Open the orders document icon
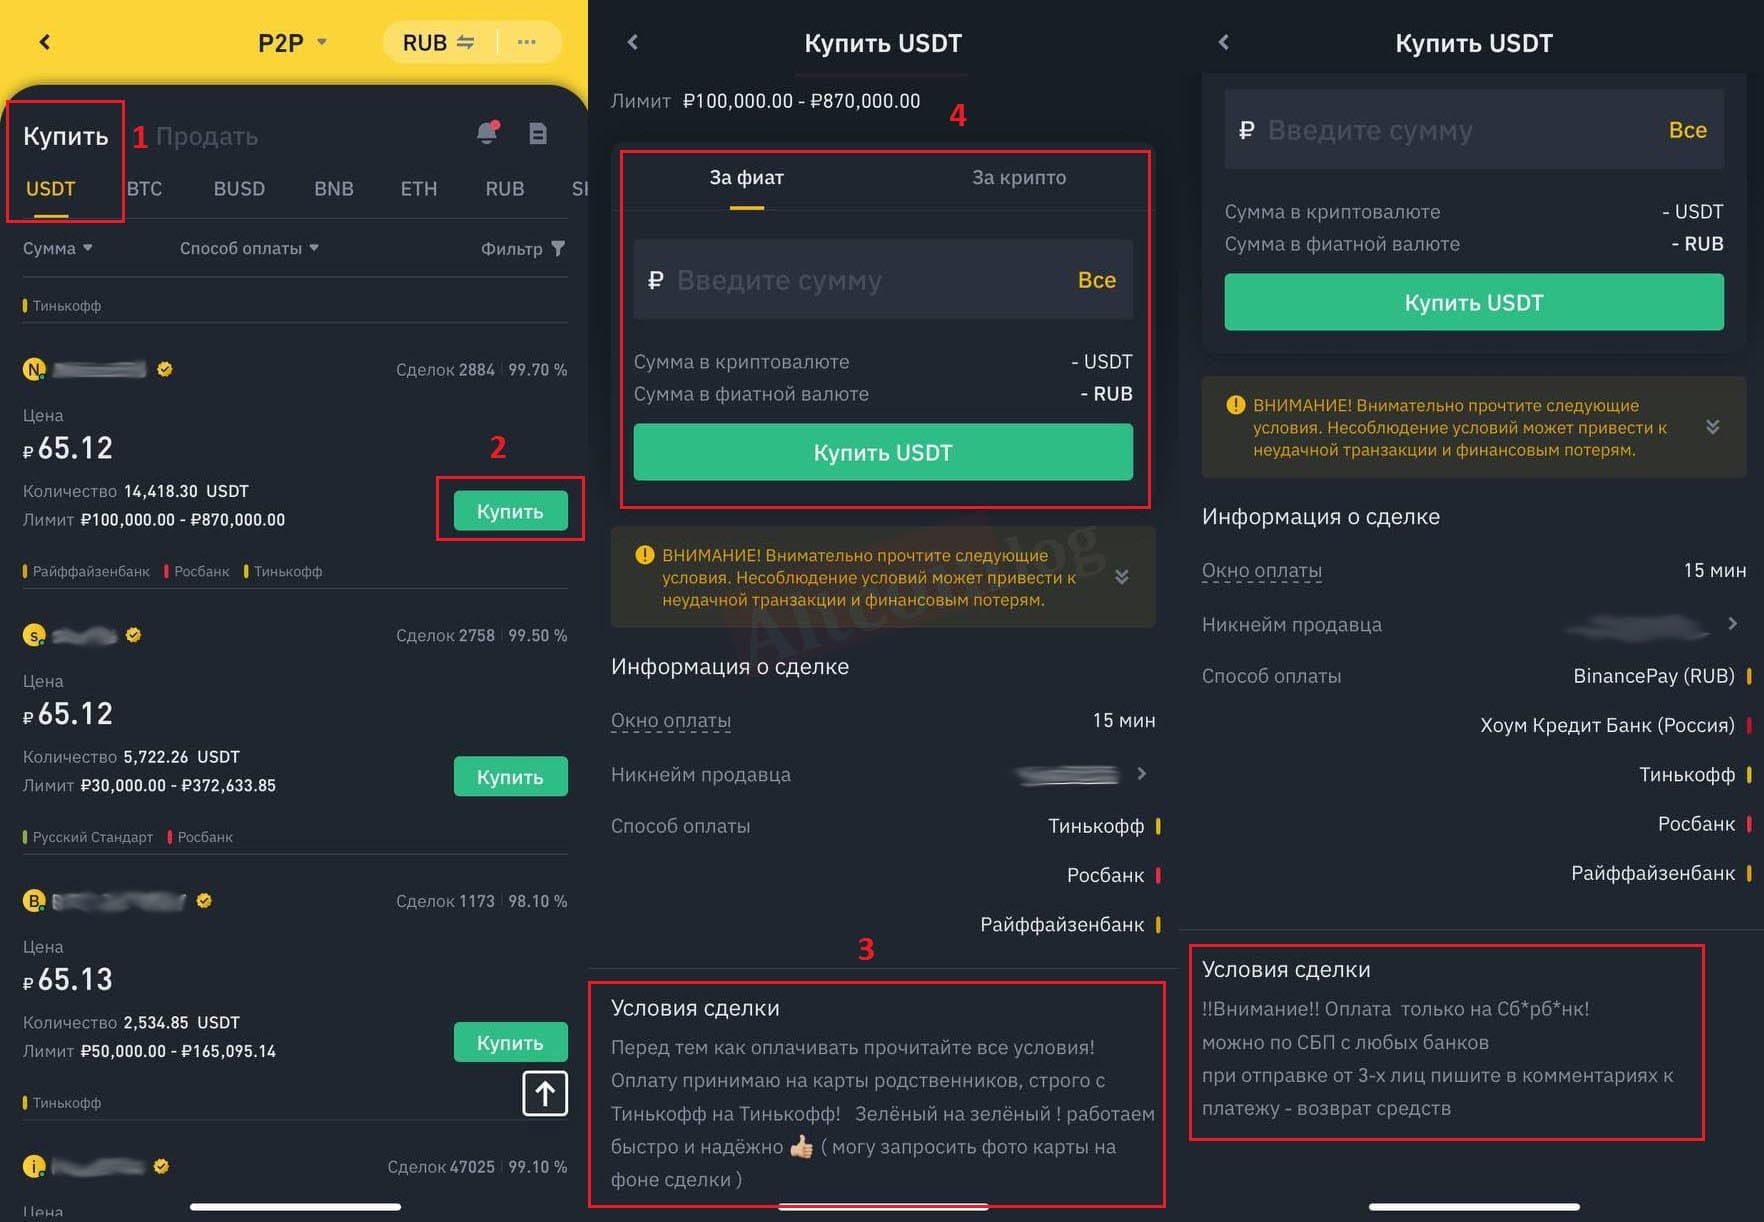Viewport: 1764px width, 1222px height. (x=538, y=134)
